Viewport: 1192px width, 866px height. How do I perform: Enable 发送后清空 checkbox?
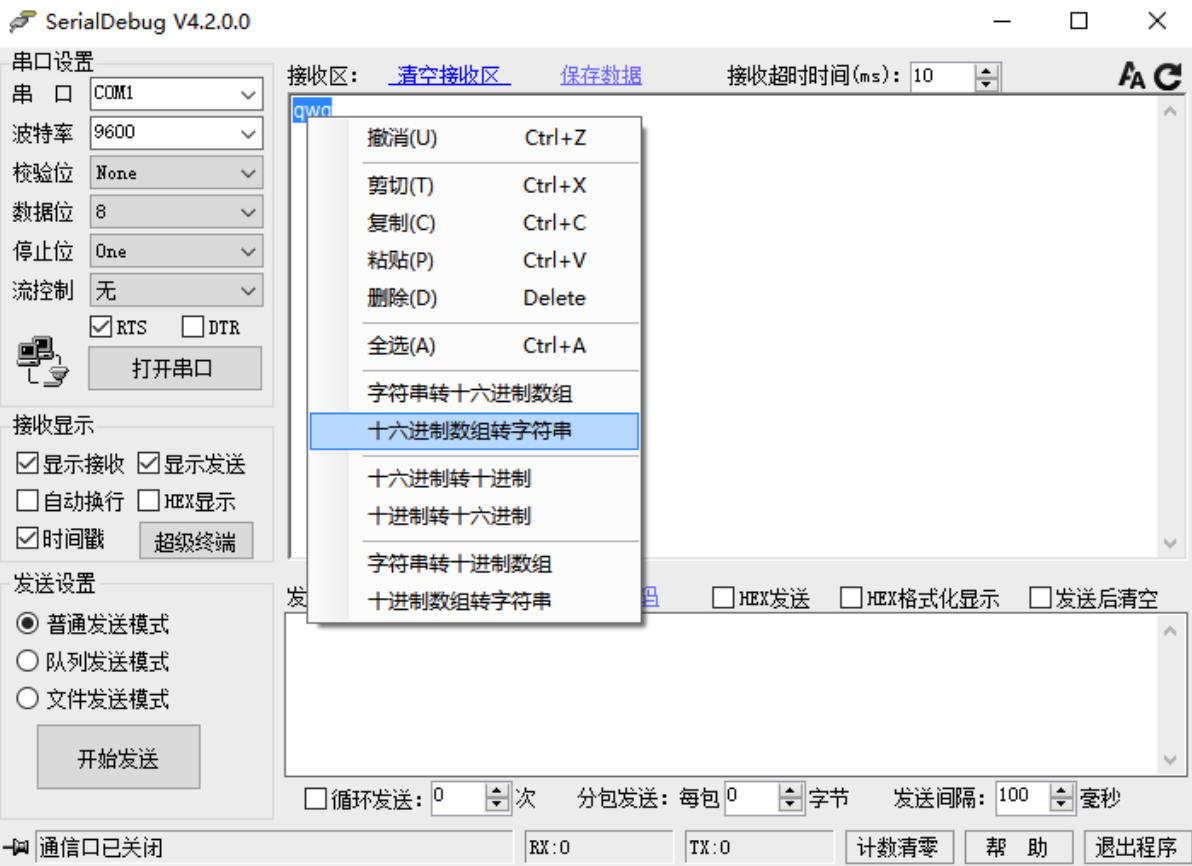coord(1040,598)
